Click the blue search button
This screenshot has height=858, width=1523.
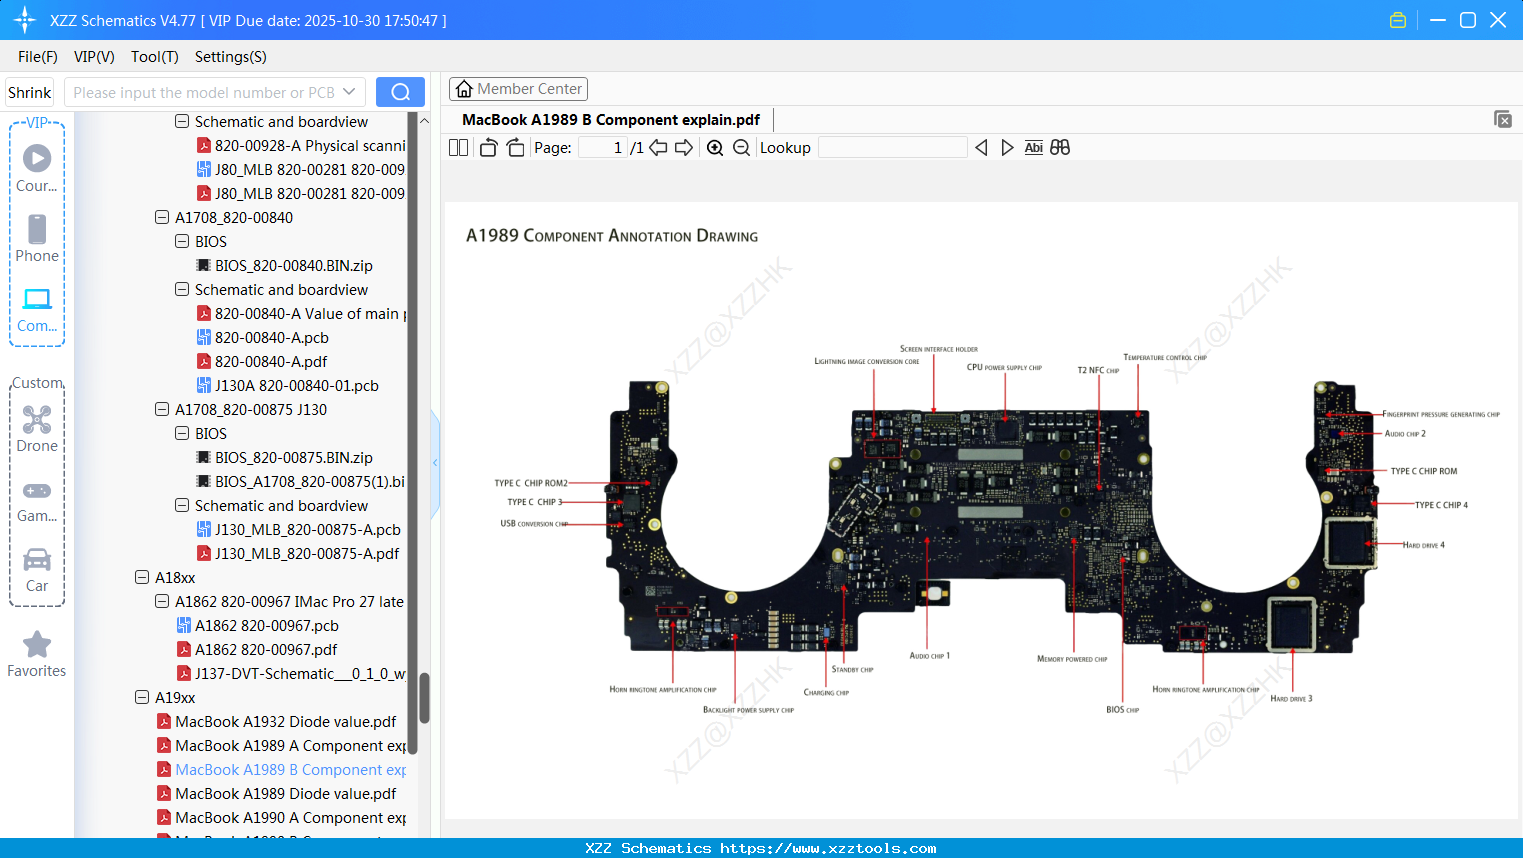(x=400, y=92)
